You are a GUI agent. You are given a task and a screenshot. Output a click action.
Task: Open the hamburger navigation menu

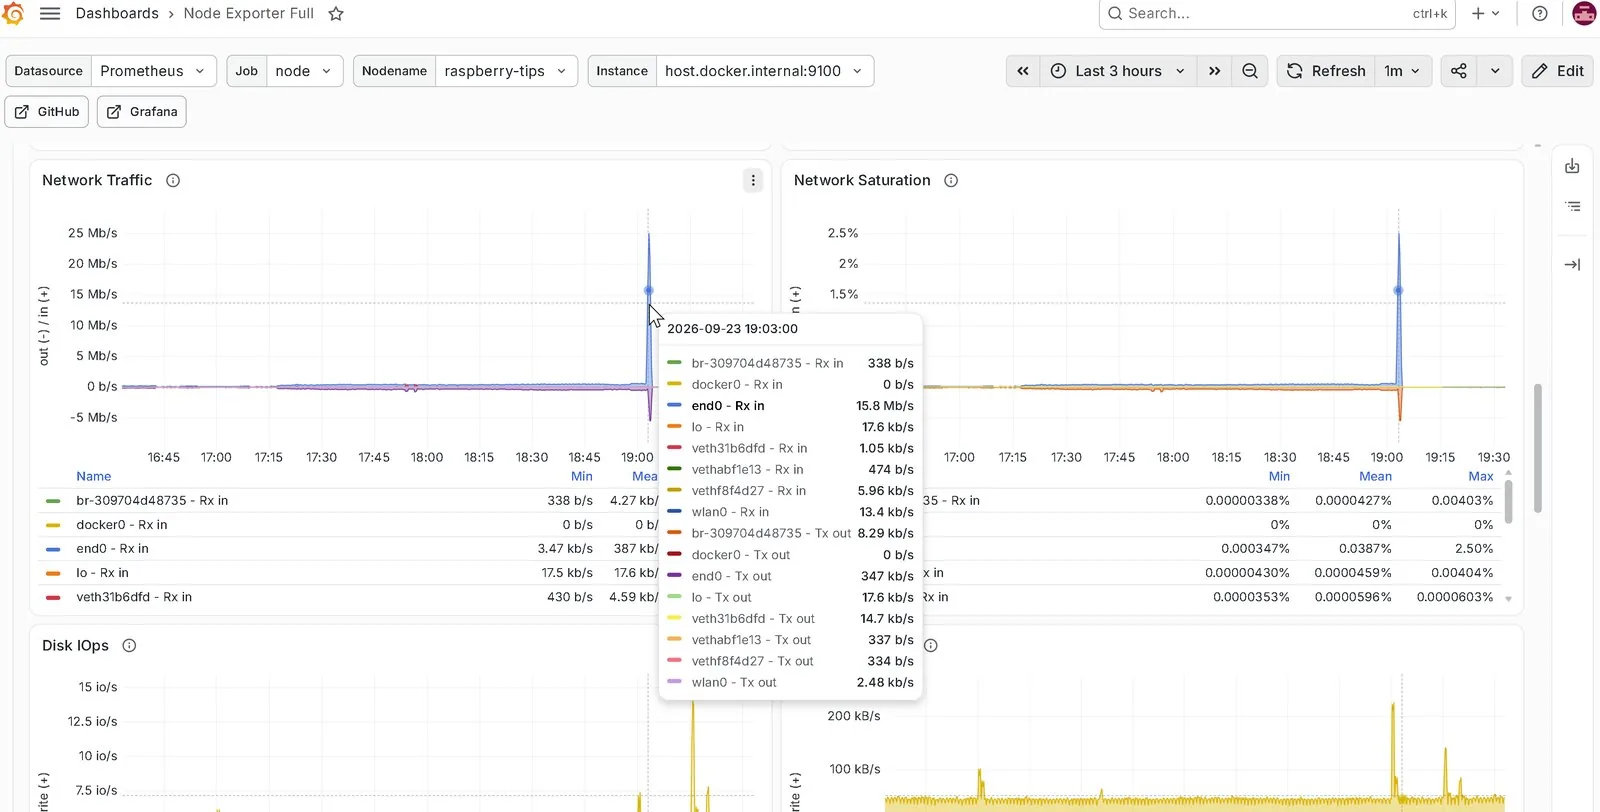point(50,13)
